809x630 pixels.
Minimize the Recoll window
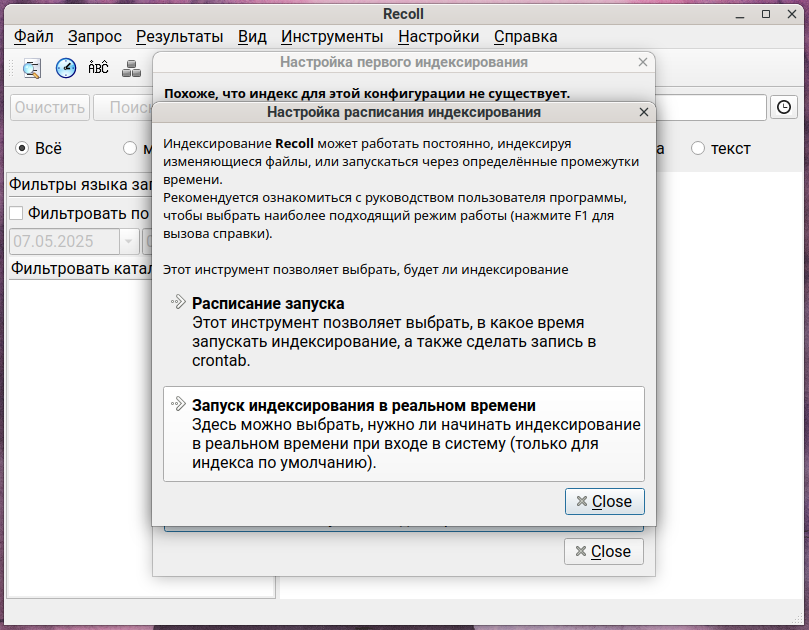coord(740,14)
